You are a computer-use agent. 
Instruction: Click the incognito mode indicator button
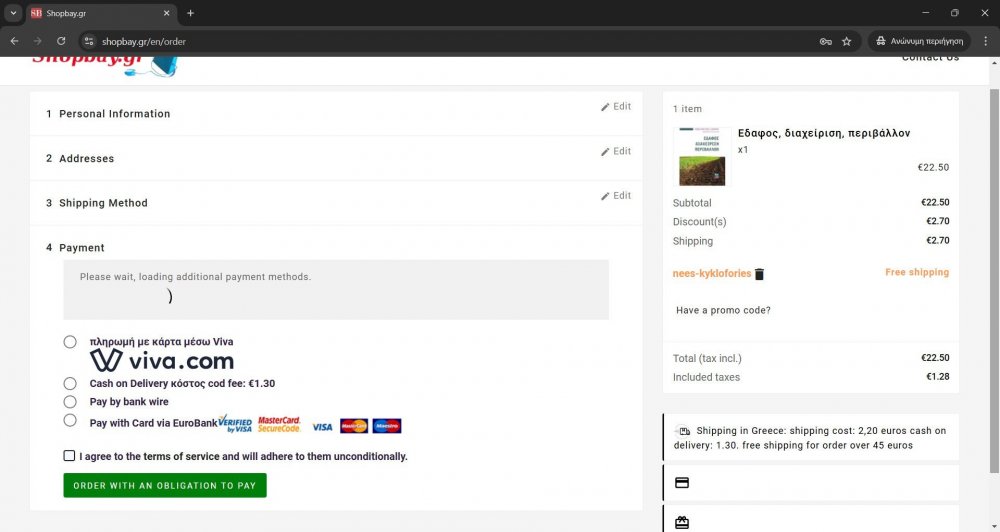(919, 41)
